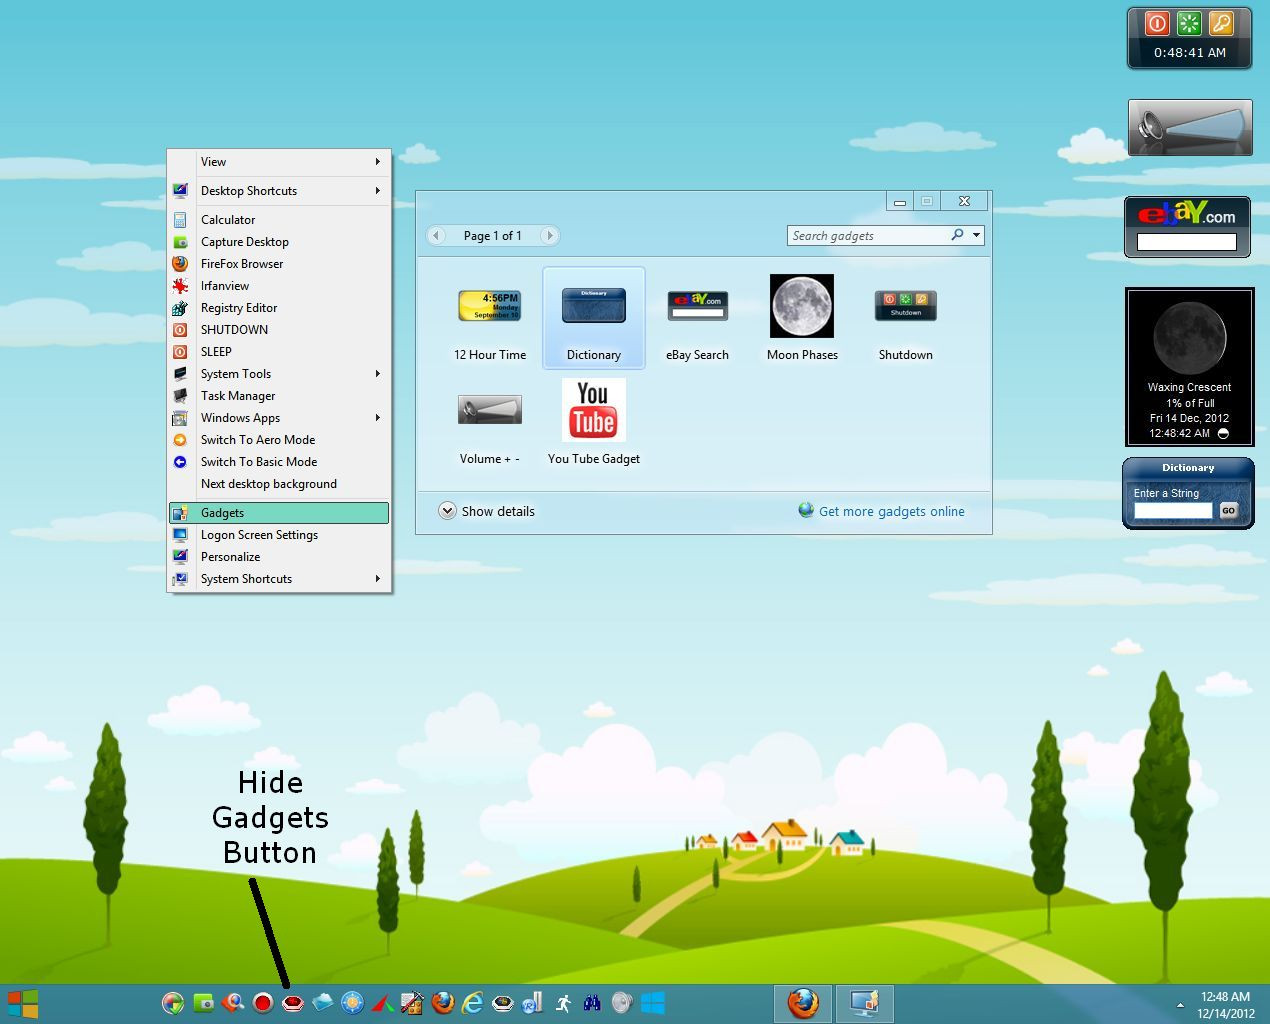Choose Switch To Aero Mode
The image size is (1270, 1024).
click(258, 440)
